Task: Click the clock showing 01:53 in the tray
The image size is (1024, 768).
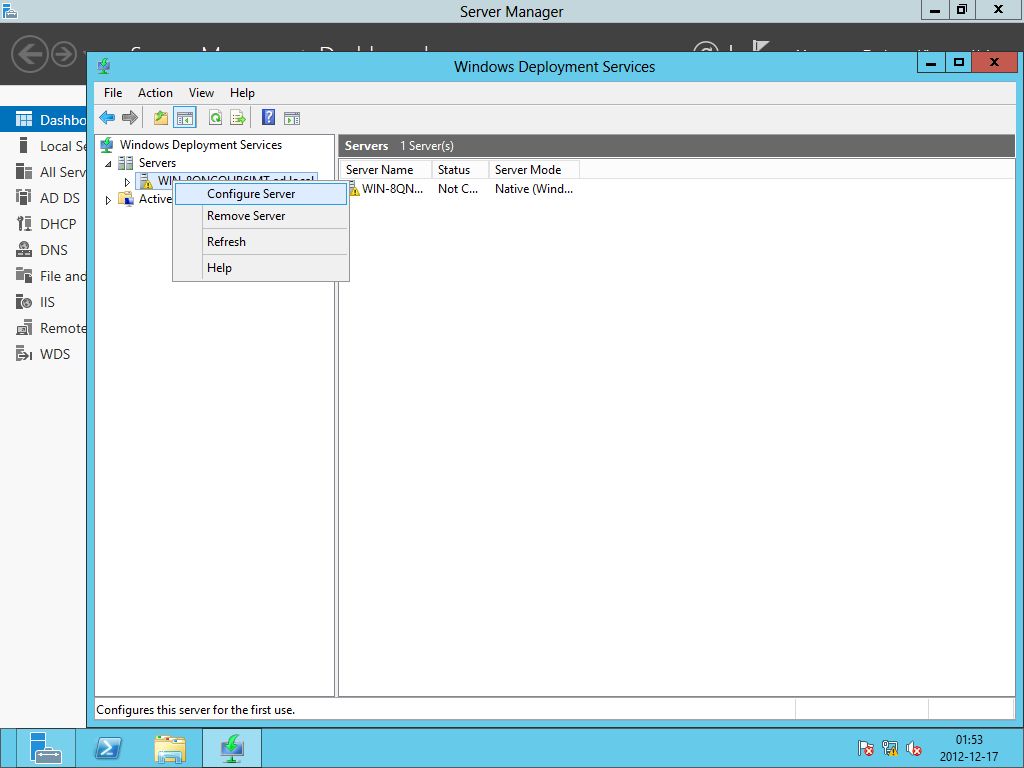Action: [x=969, y=740]
